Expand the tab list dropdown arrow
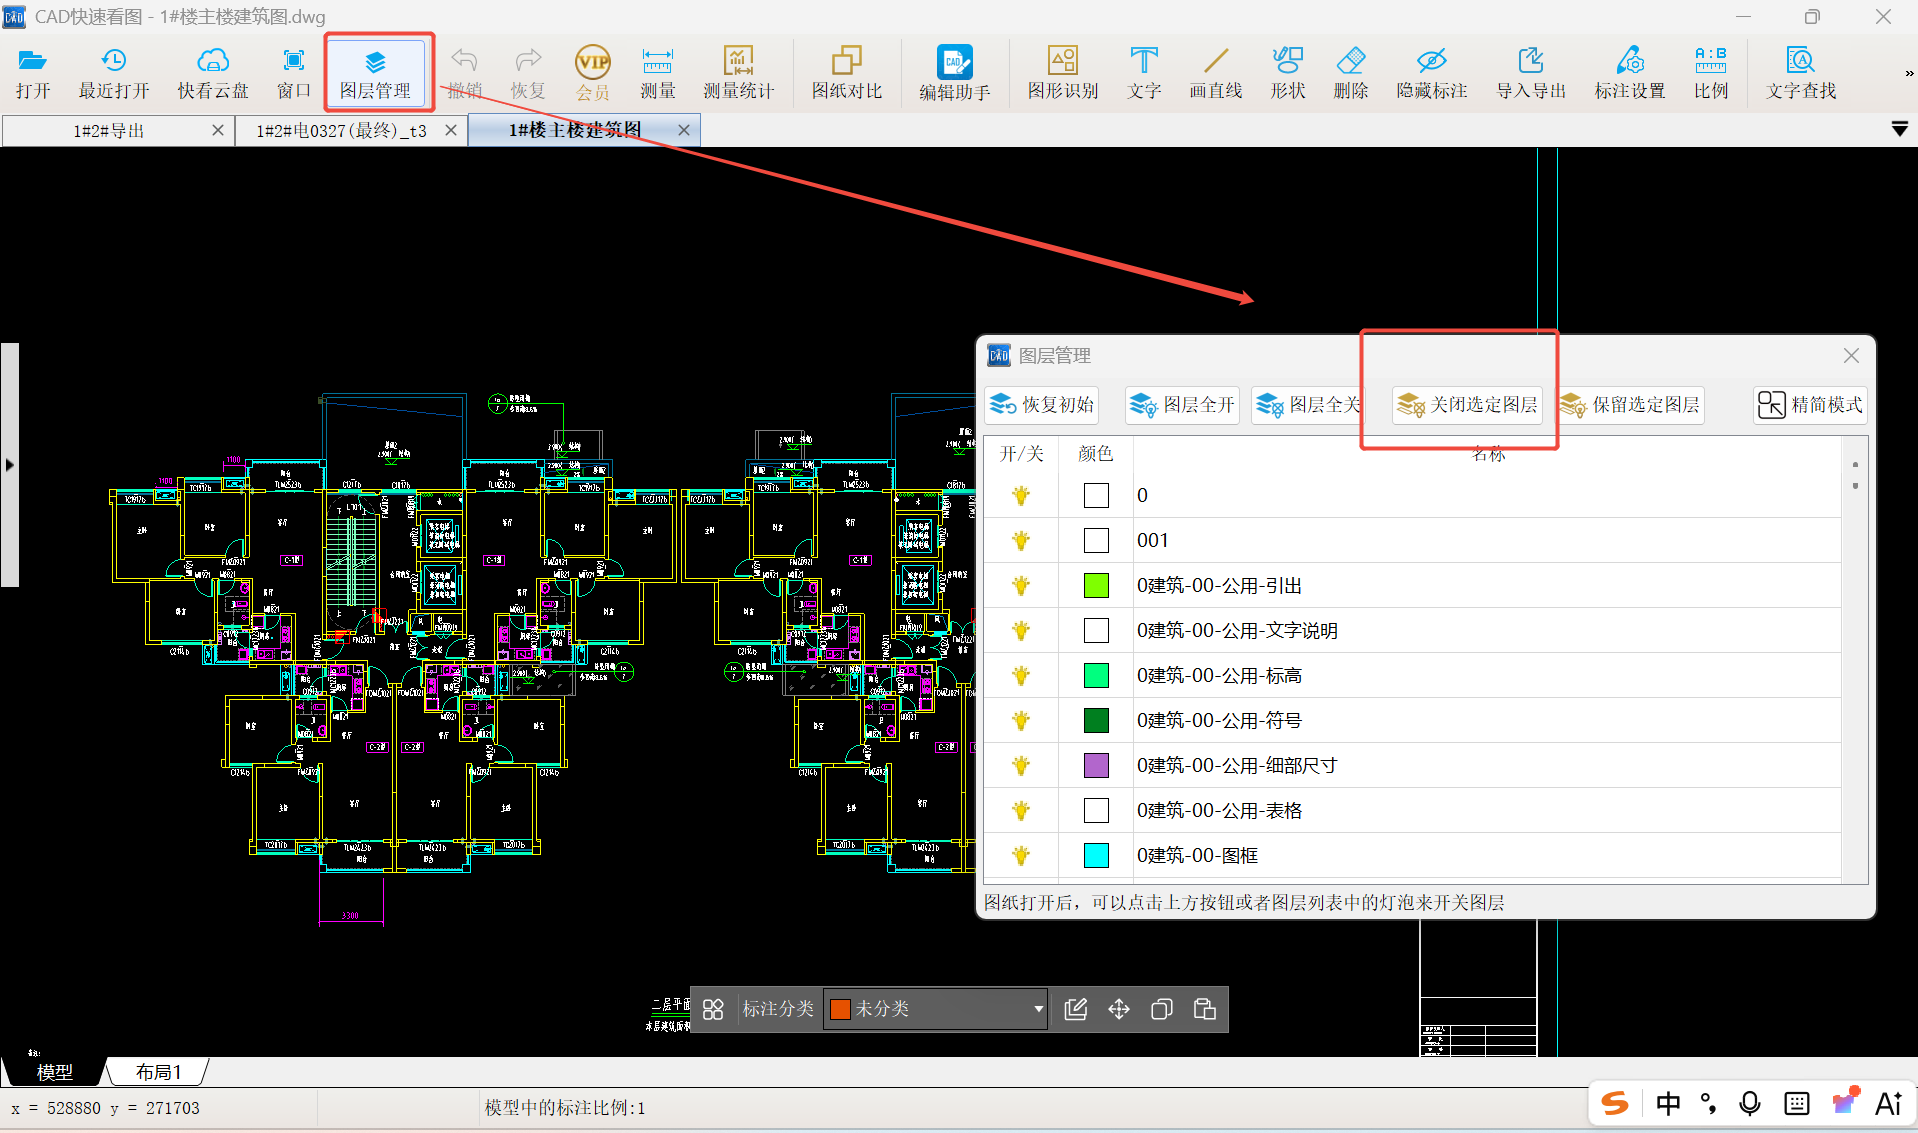The image size is (1918, 1133). [1899, 130]
